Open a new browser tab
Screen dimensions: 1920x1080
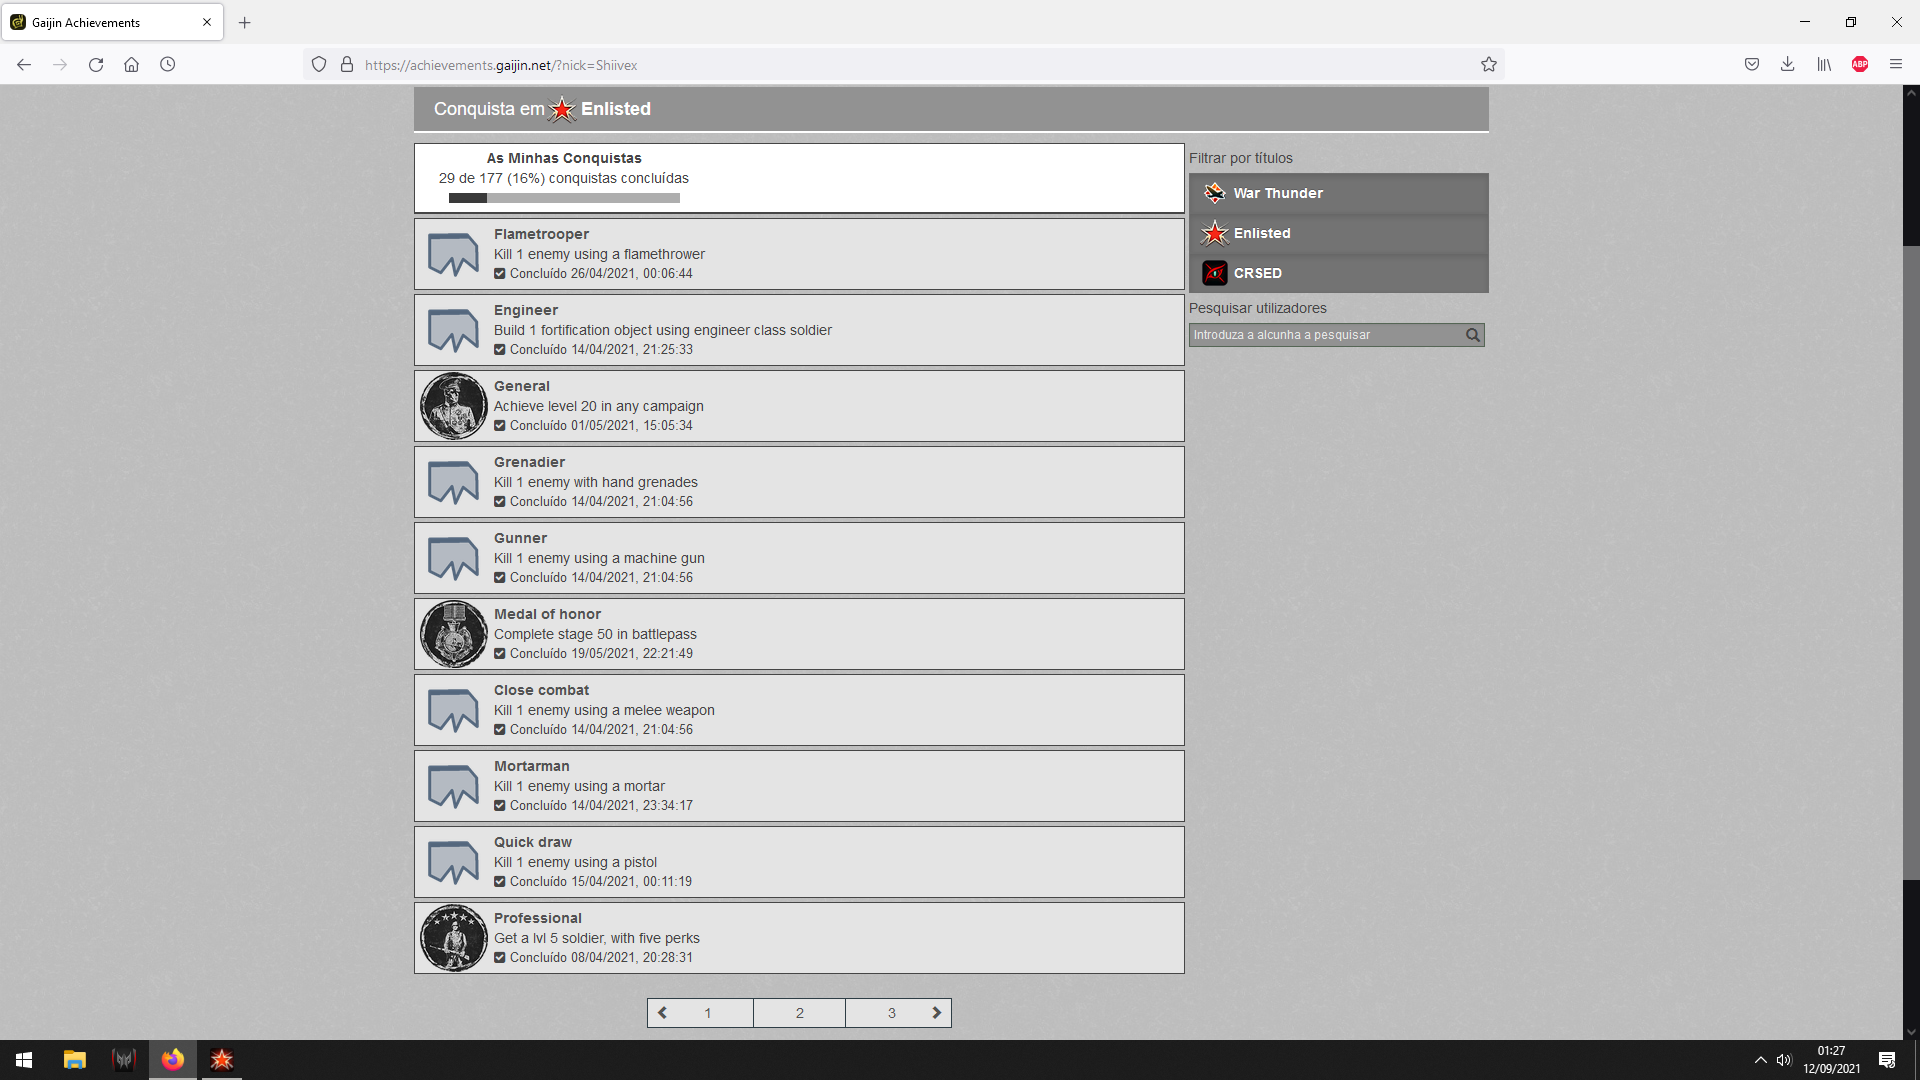click(x=245, y=22)
